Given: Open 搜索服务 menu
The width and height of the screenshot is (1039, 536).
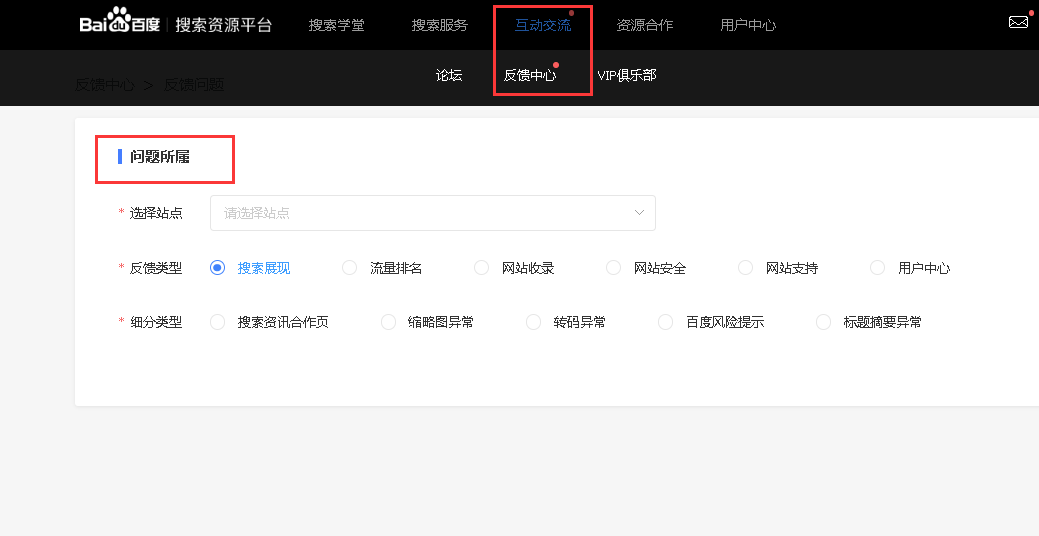Looking at the screenshot, I should coord(440,25).
